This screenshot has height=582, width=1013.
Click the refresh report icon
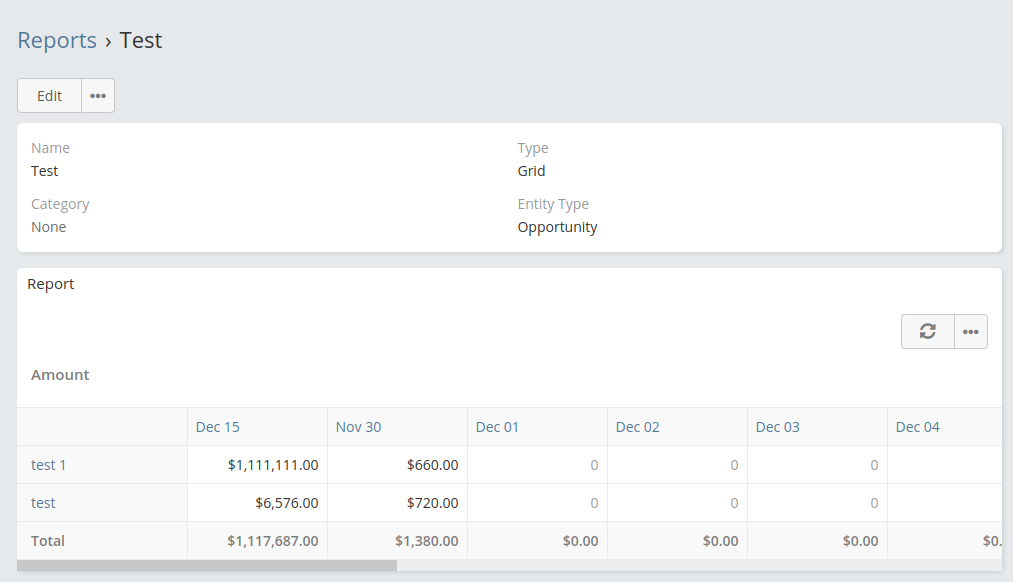pos(928,331)
